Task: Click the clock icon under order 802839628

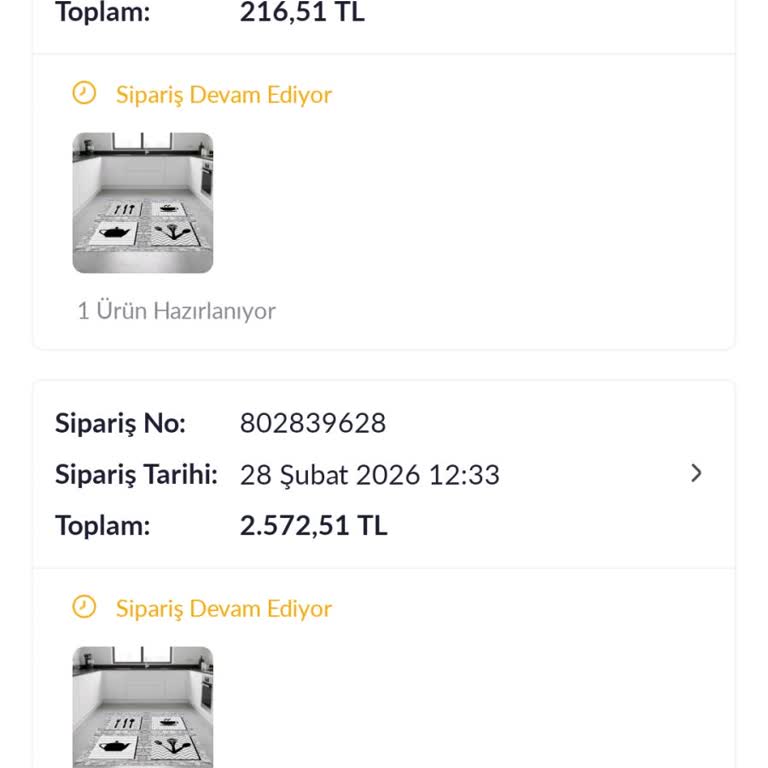Action: tap(85, 607)
